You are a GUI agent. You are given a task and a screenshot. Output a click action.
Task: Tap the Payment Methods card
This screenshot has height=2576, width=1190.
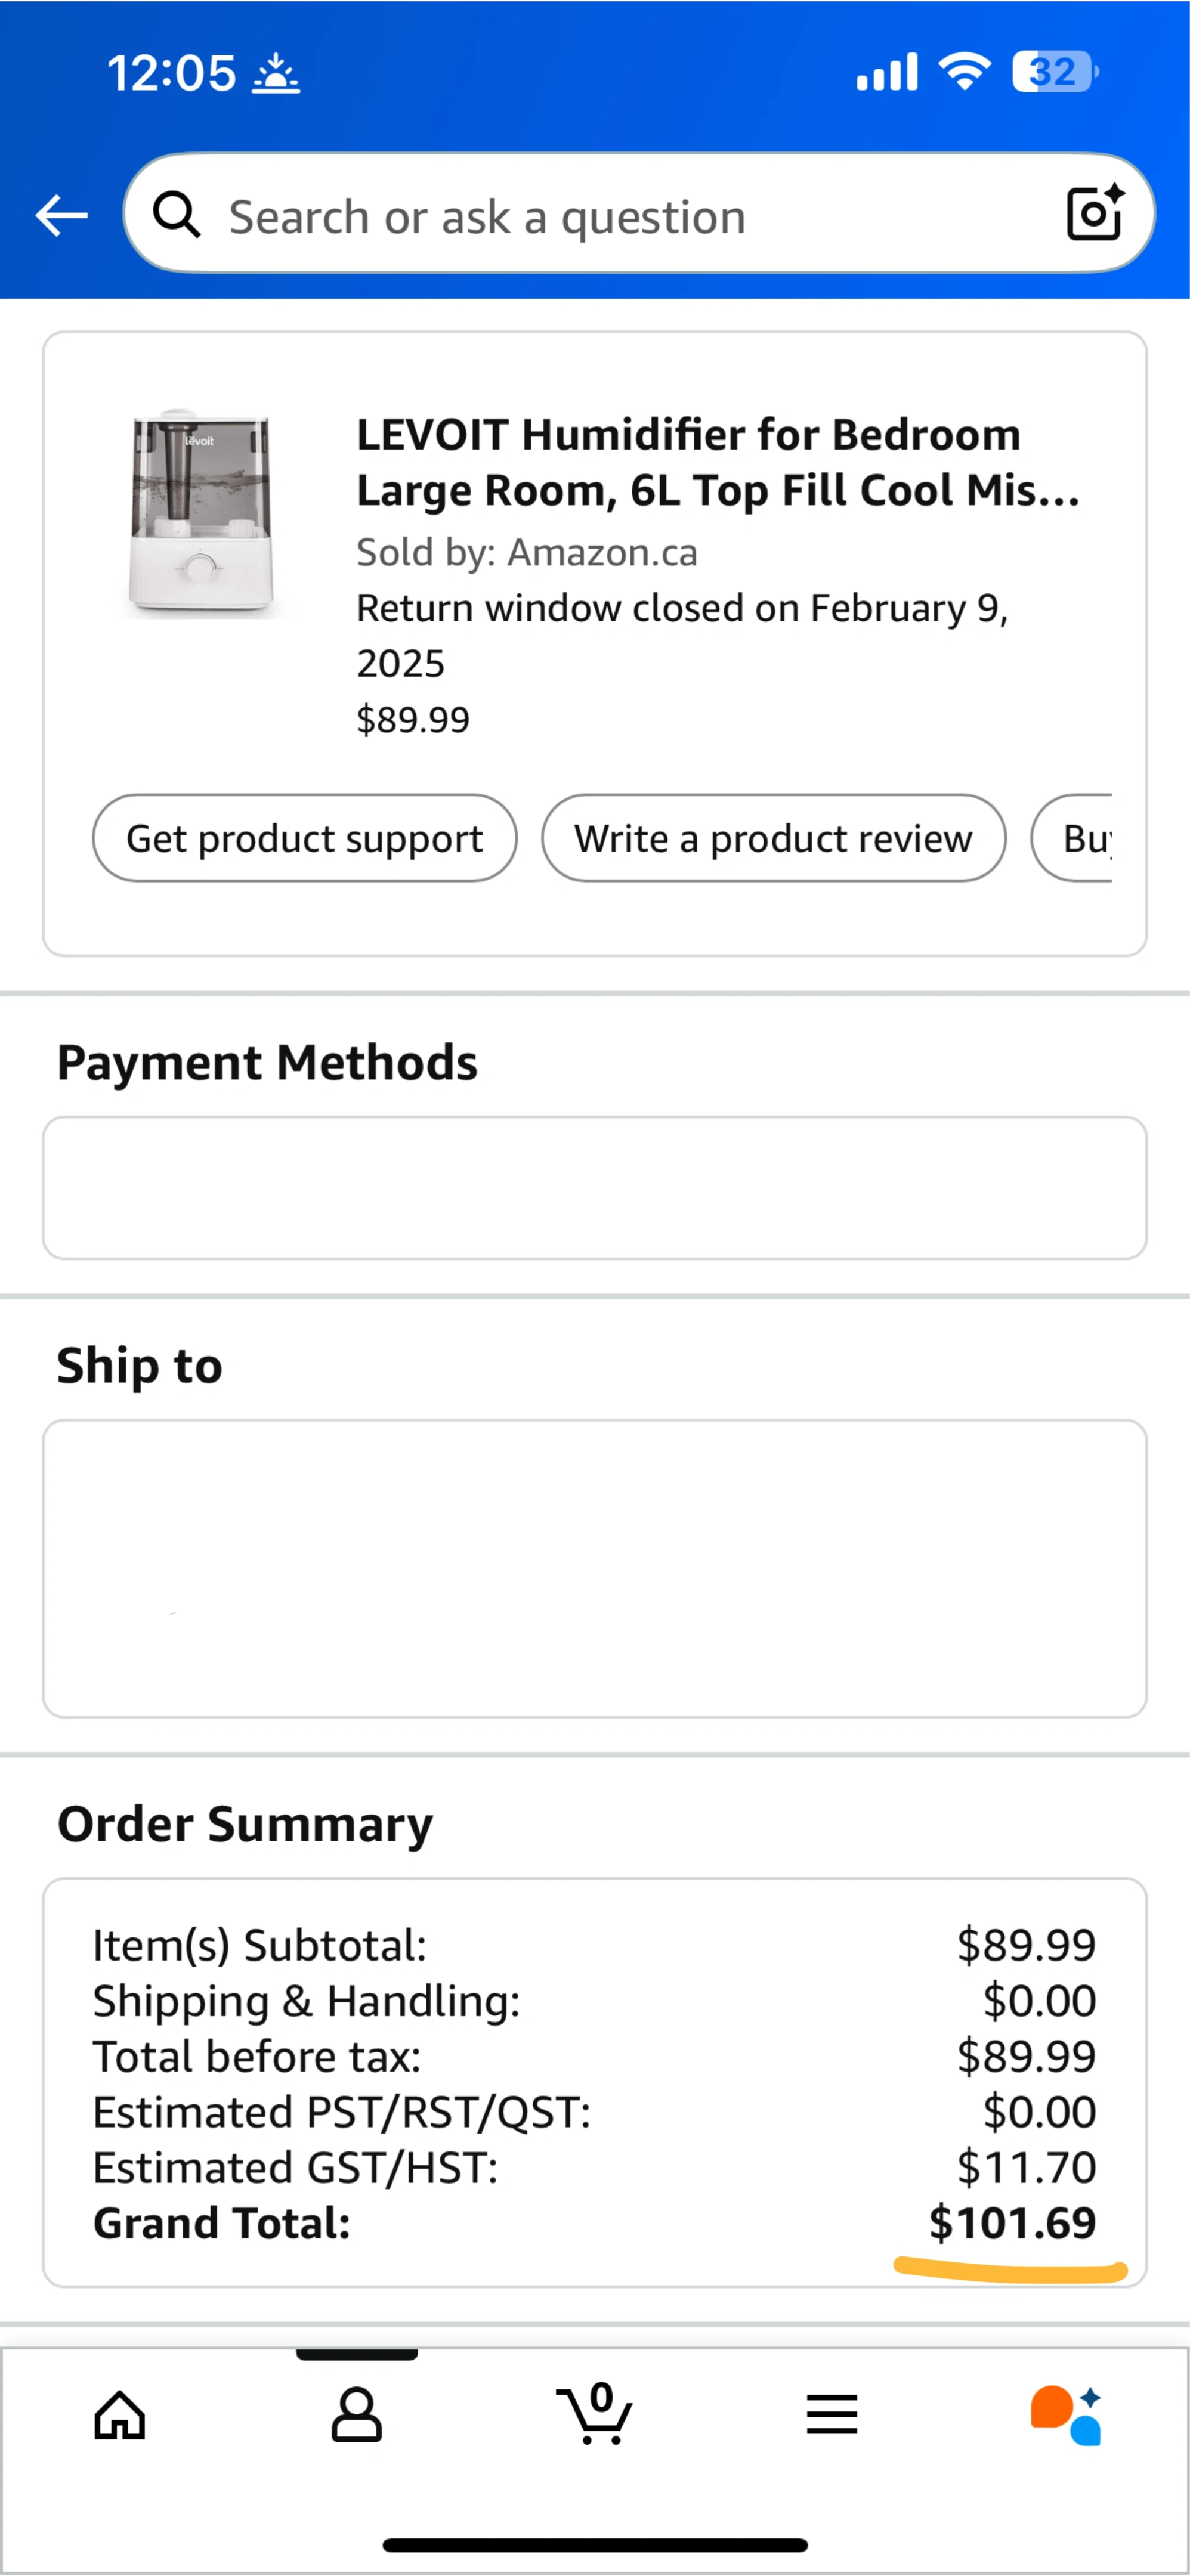(x=595, y=1188)
